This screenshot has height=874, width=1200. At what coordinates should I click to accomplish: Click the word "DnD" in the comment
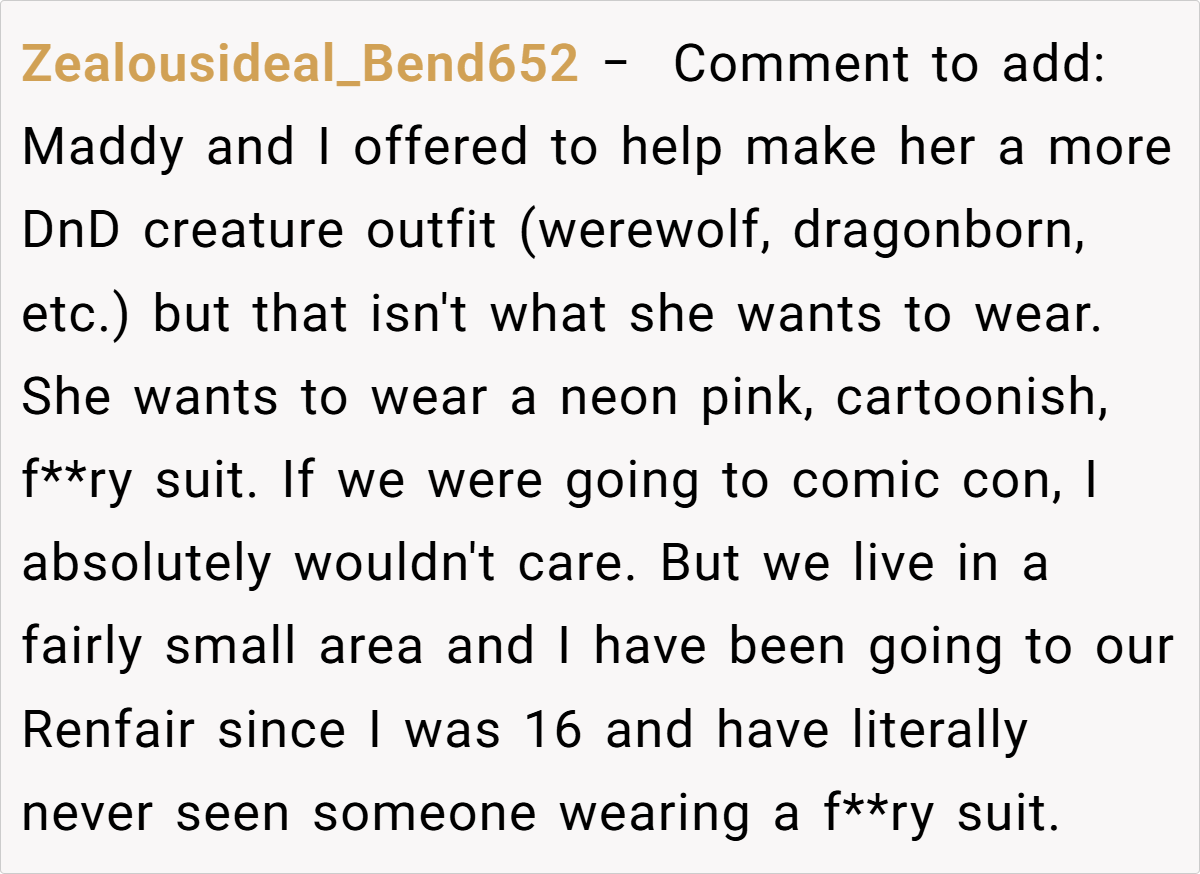pyautogui.click(x=70, y=231)
